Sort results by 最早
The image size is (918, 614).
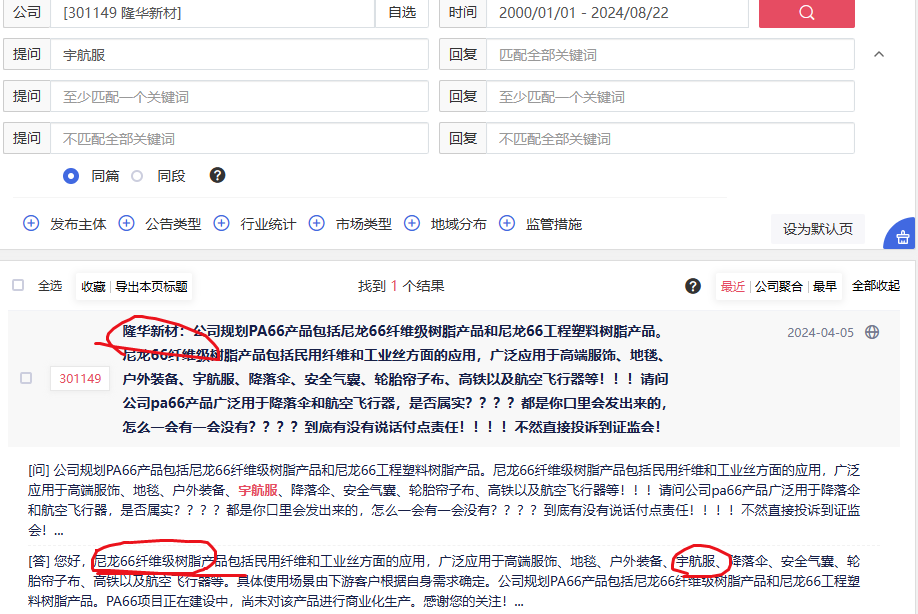point(824,286)
